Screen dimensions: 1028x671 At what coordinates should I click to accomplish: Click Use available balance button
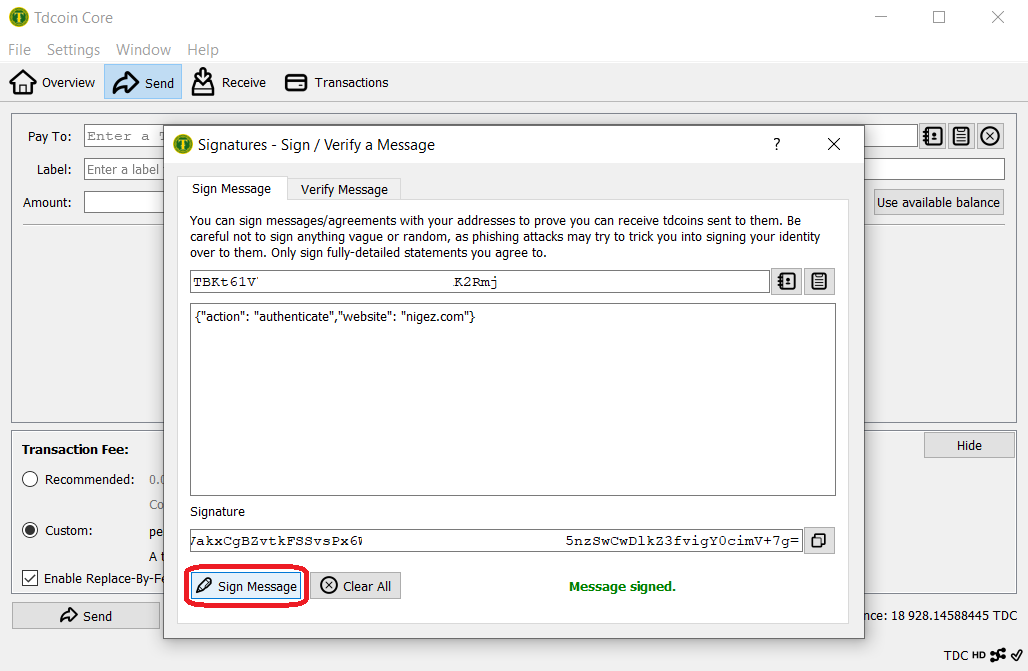click(938, 202)
